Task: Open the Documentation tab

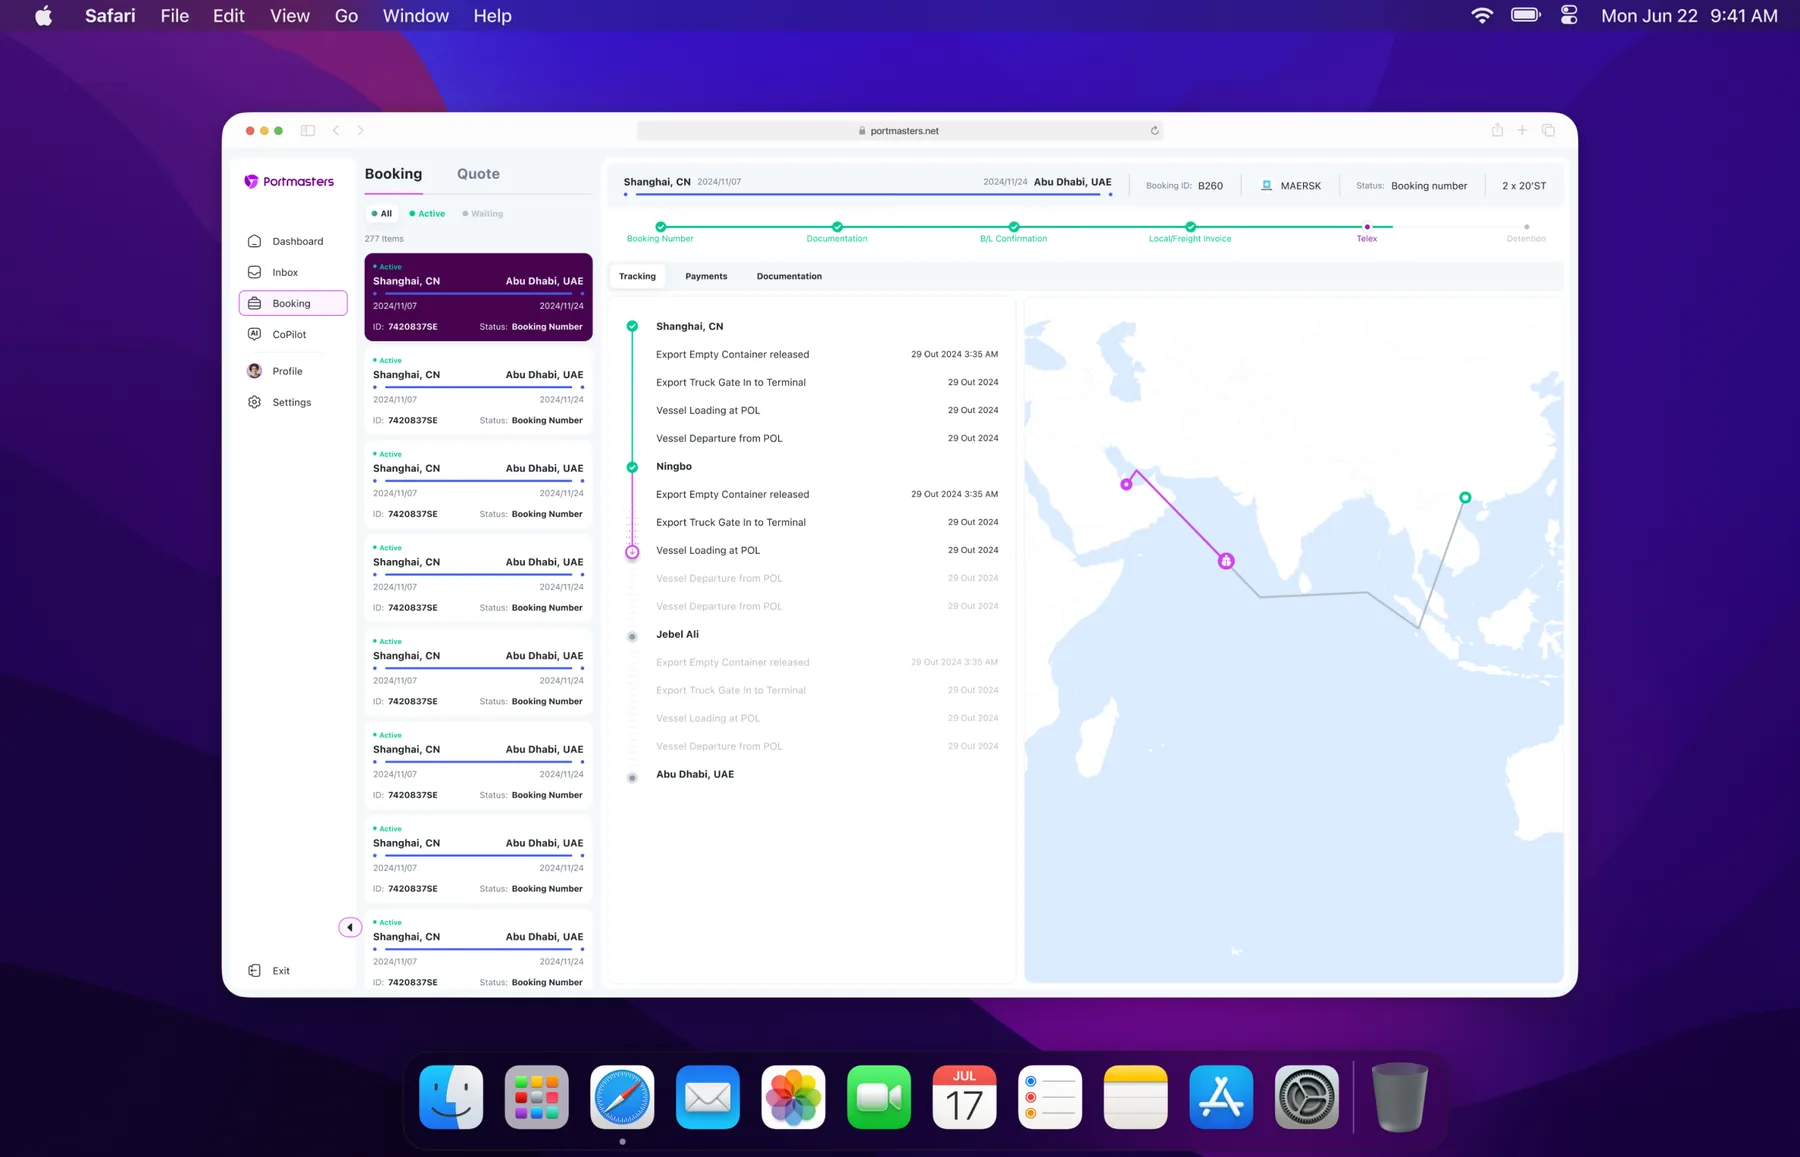Action: coord(789,276)
